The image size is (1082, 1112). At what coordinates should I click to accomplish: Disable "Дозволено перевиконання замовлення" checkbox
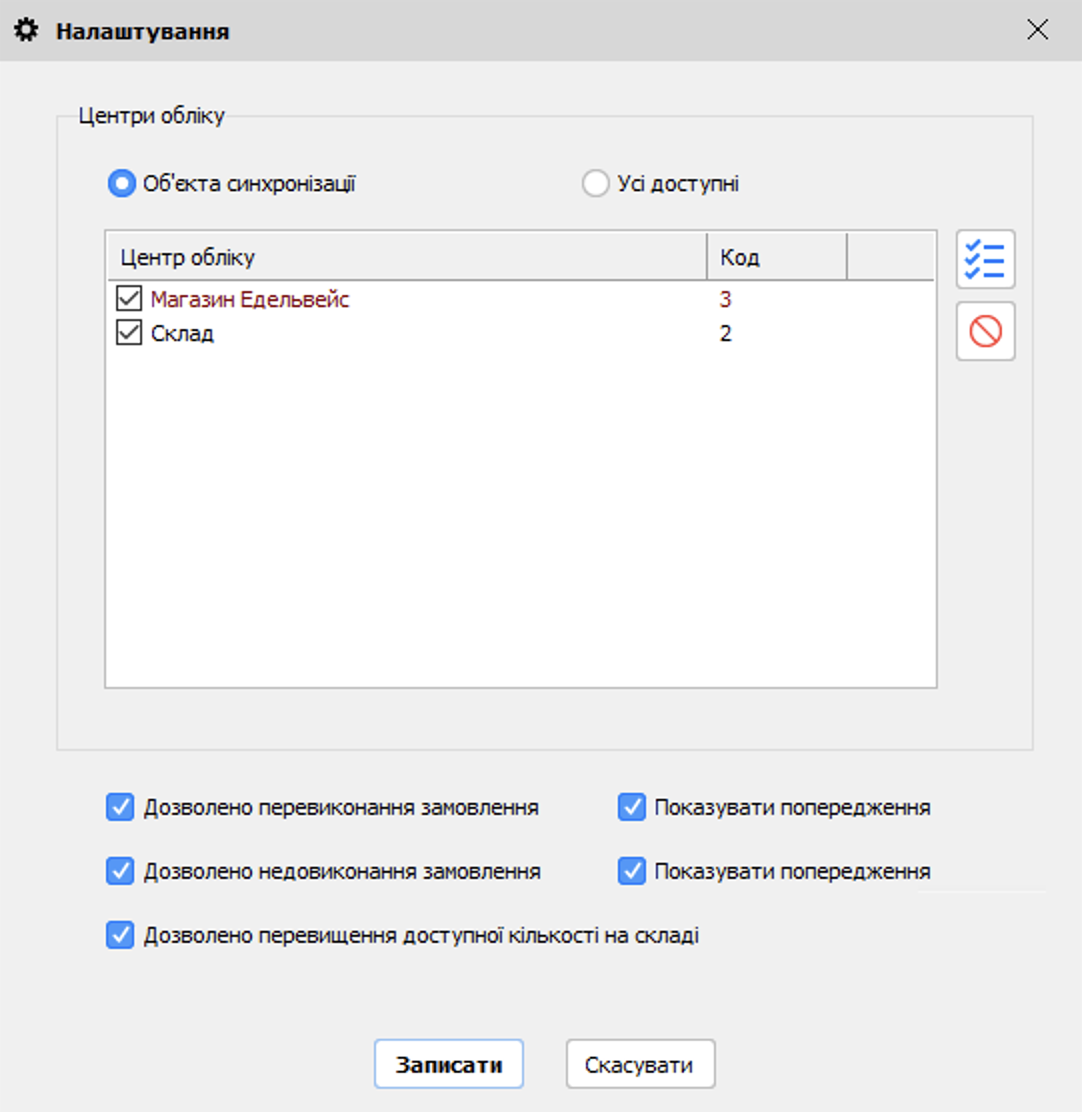pyautogui.click(x=120, y=807)
